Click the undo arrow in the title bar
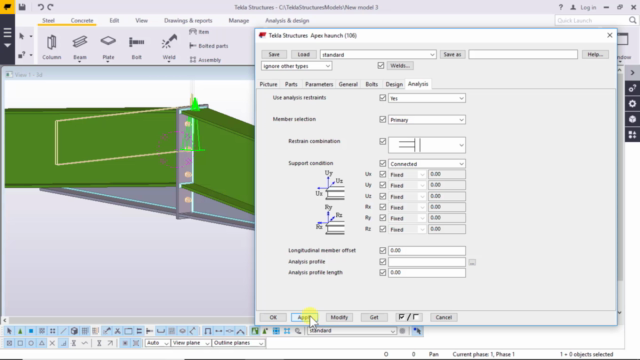The image size is (640, 360). [40, 7]
